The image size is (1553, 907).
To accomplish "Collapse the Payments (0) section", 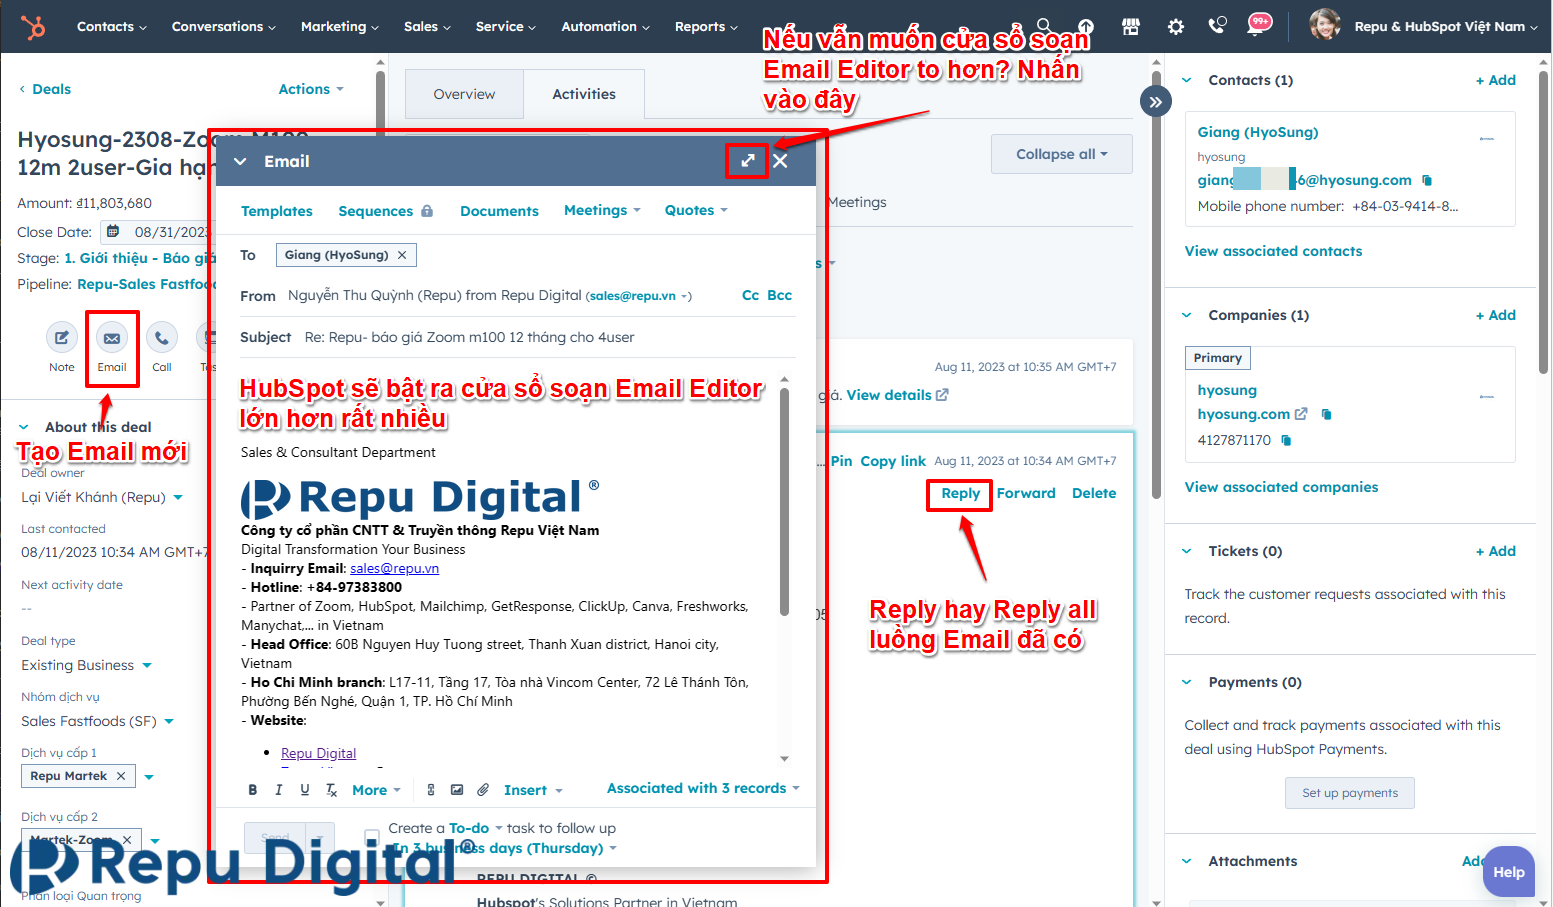I will pos(1187,682).
